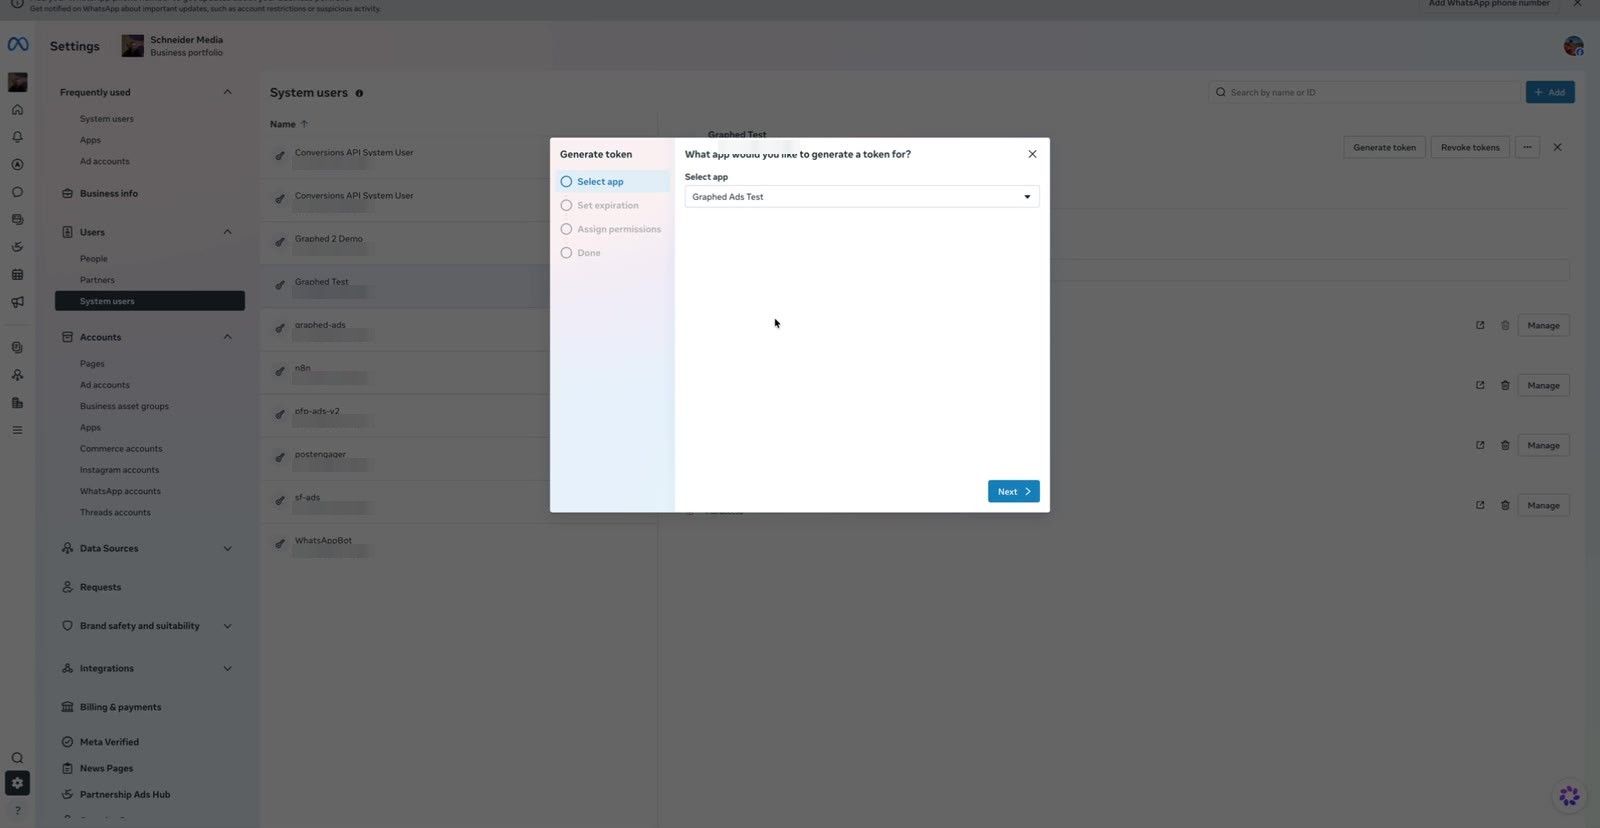Select the Assign permissions step
This screenshot has width=1600, height=828.
[x=612, y=230]
